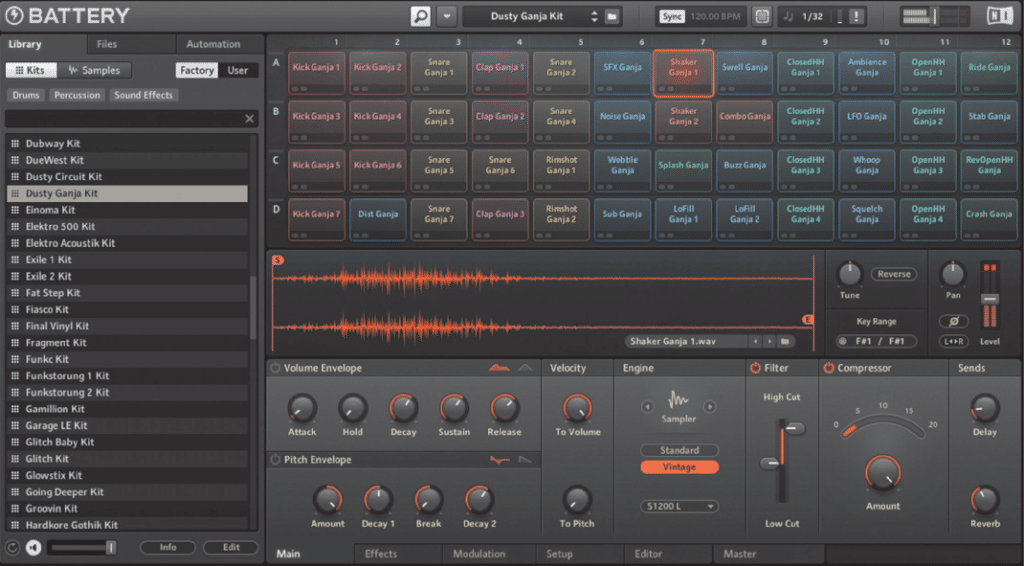Select the AR volume envelope shape icon
The width and height of the screenshot is (1024, 566).
click(525, 368)
